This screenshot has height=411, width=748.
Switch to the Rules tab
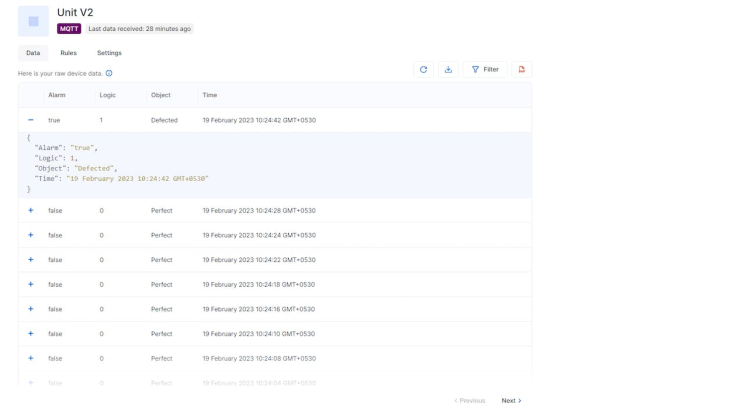click(68, 53)
